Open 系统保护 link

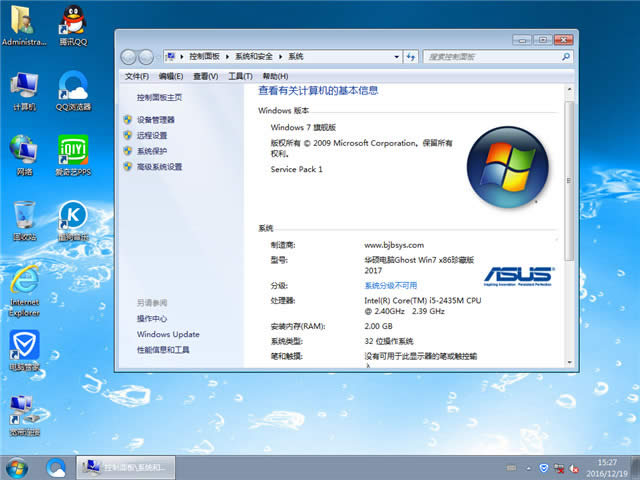click(x=152, y=151)
